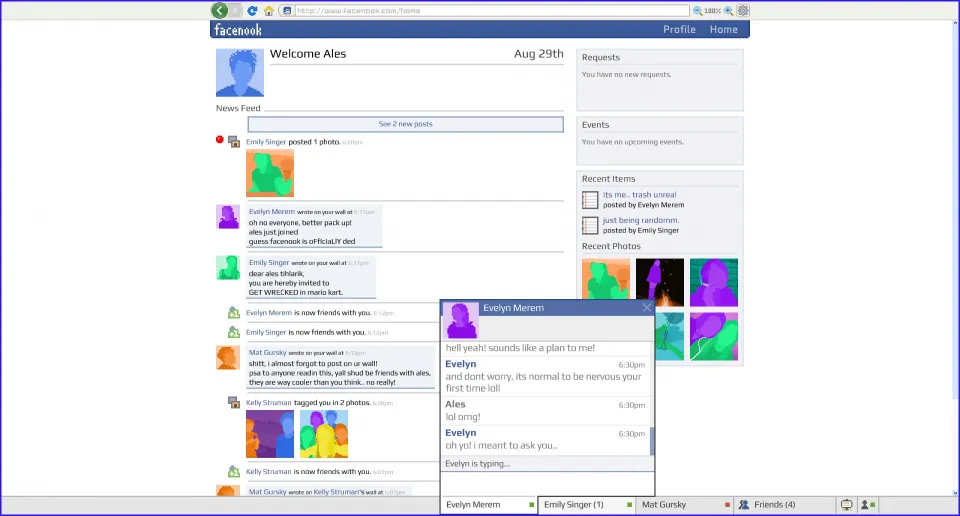Open first tagged photo, purple and orange
Image resolution: width=960 pixels, height=516 pixels.
click(x=269, y=434)
